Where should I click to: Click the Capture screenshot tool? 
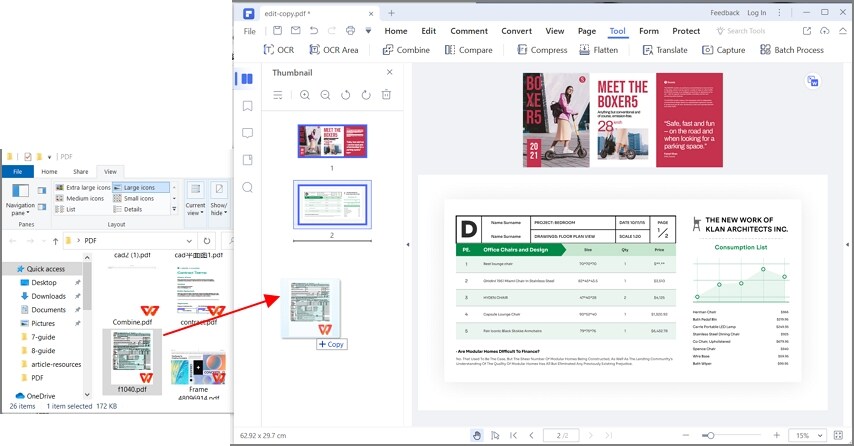(723, 50)
